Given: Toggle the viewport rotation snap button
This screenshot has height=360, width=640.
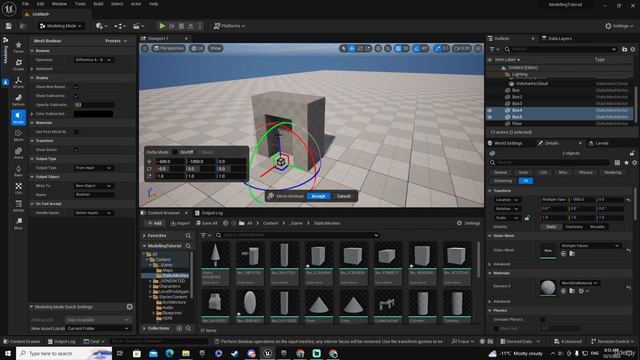Looking at the screenshot, I should click(x=416, y=48).
